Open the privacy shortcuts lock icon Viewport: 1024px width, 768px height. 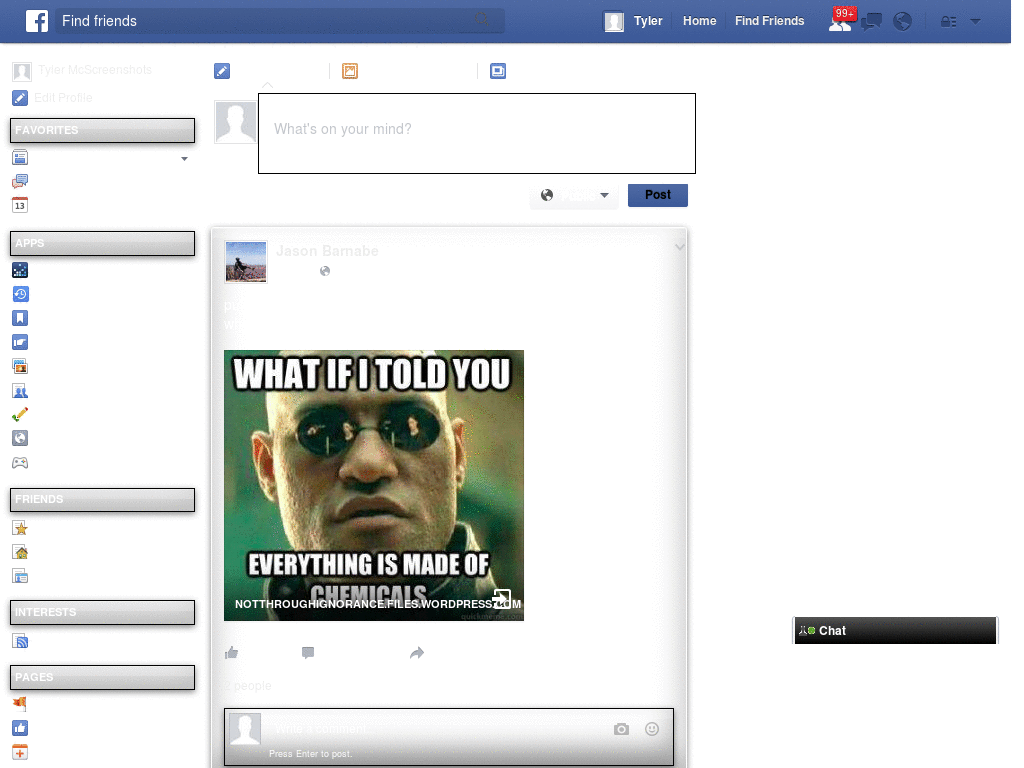point(948,22)
